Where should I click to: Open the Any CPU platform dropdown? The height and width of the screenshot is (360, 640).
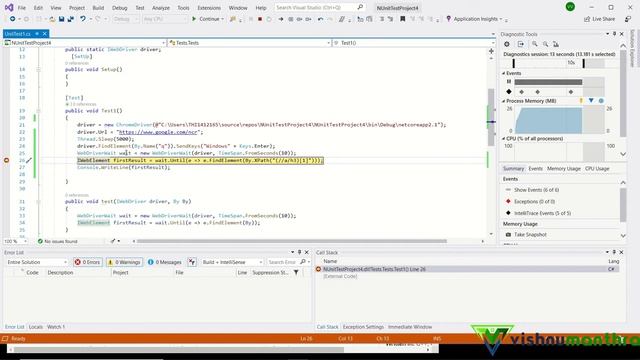pyautogui.click(x=165, y=19)
